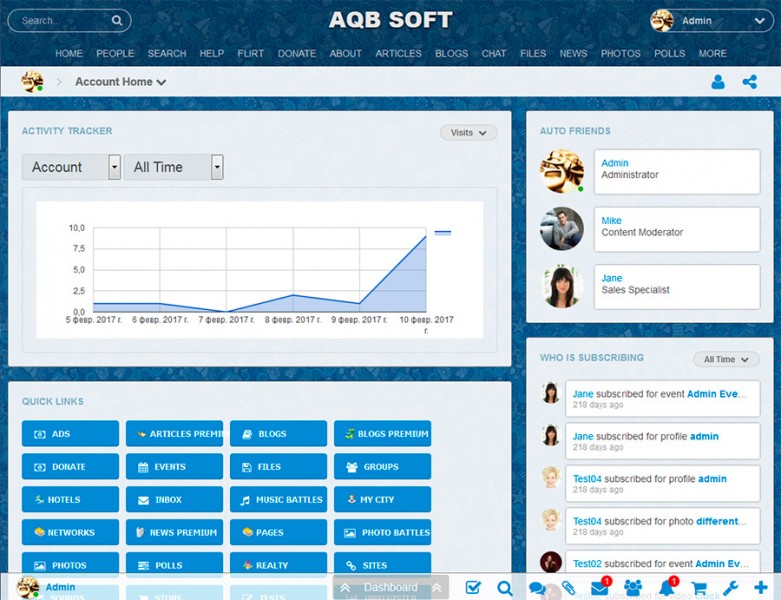The height and width of the screenshot is (600, 781).
Task: Click Admin's avatar in Auto Friends
Action: [x=562, y=171]
